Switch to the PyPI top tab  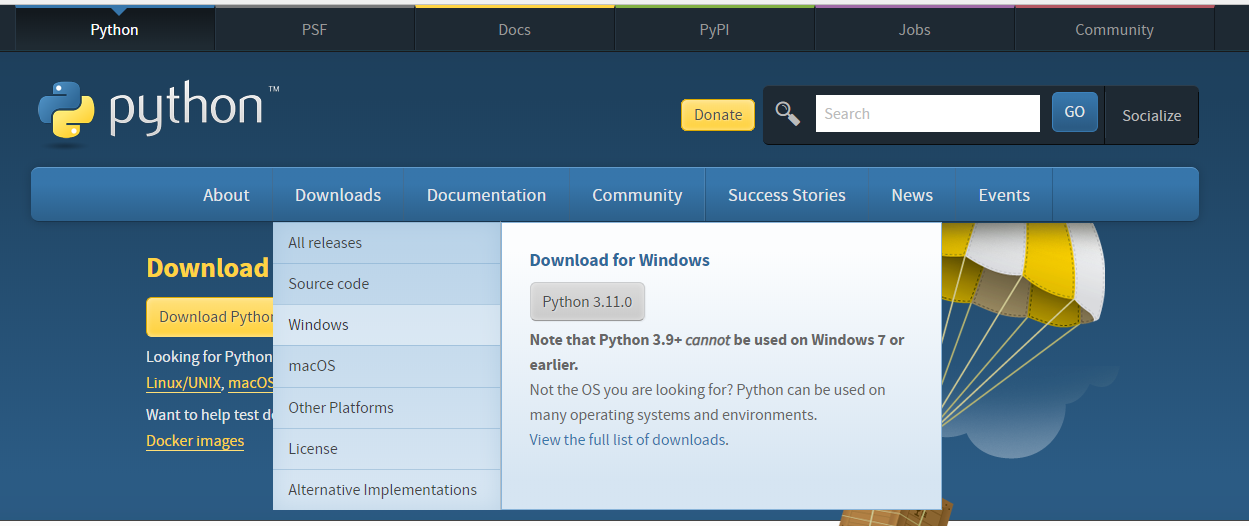pos(714,30)
